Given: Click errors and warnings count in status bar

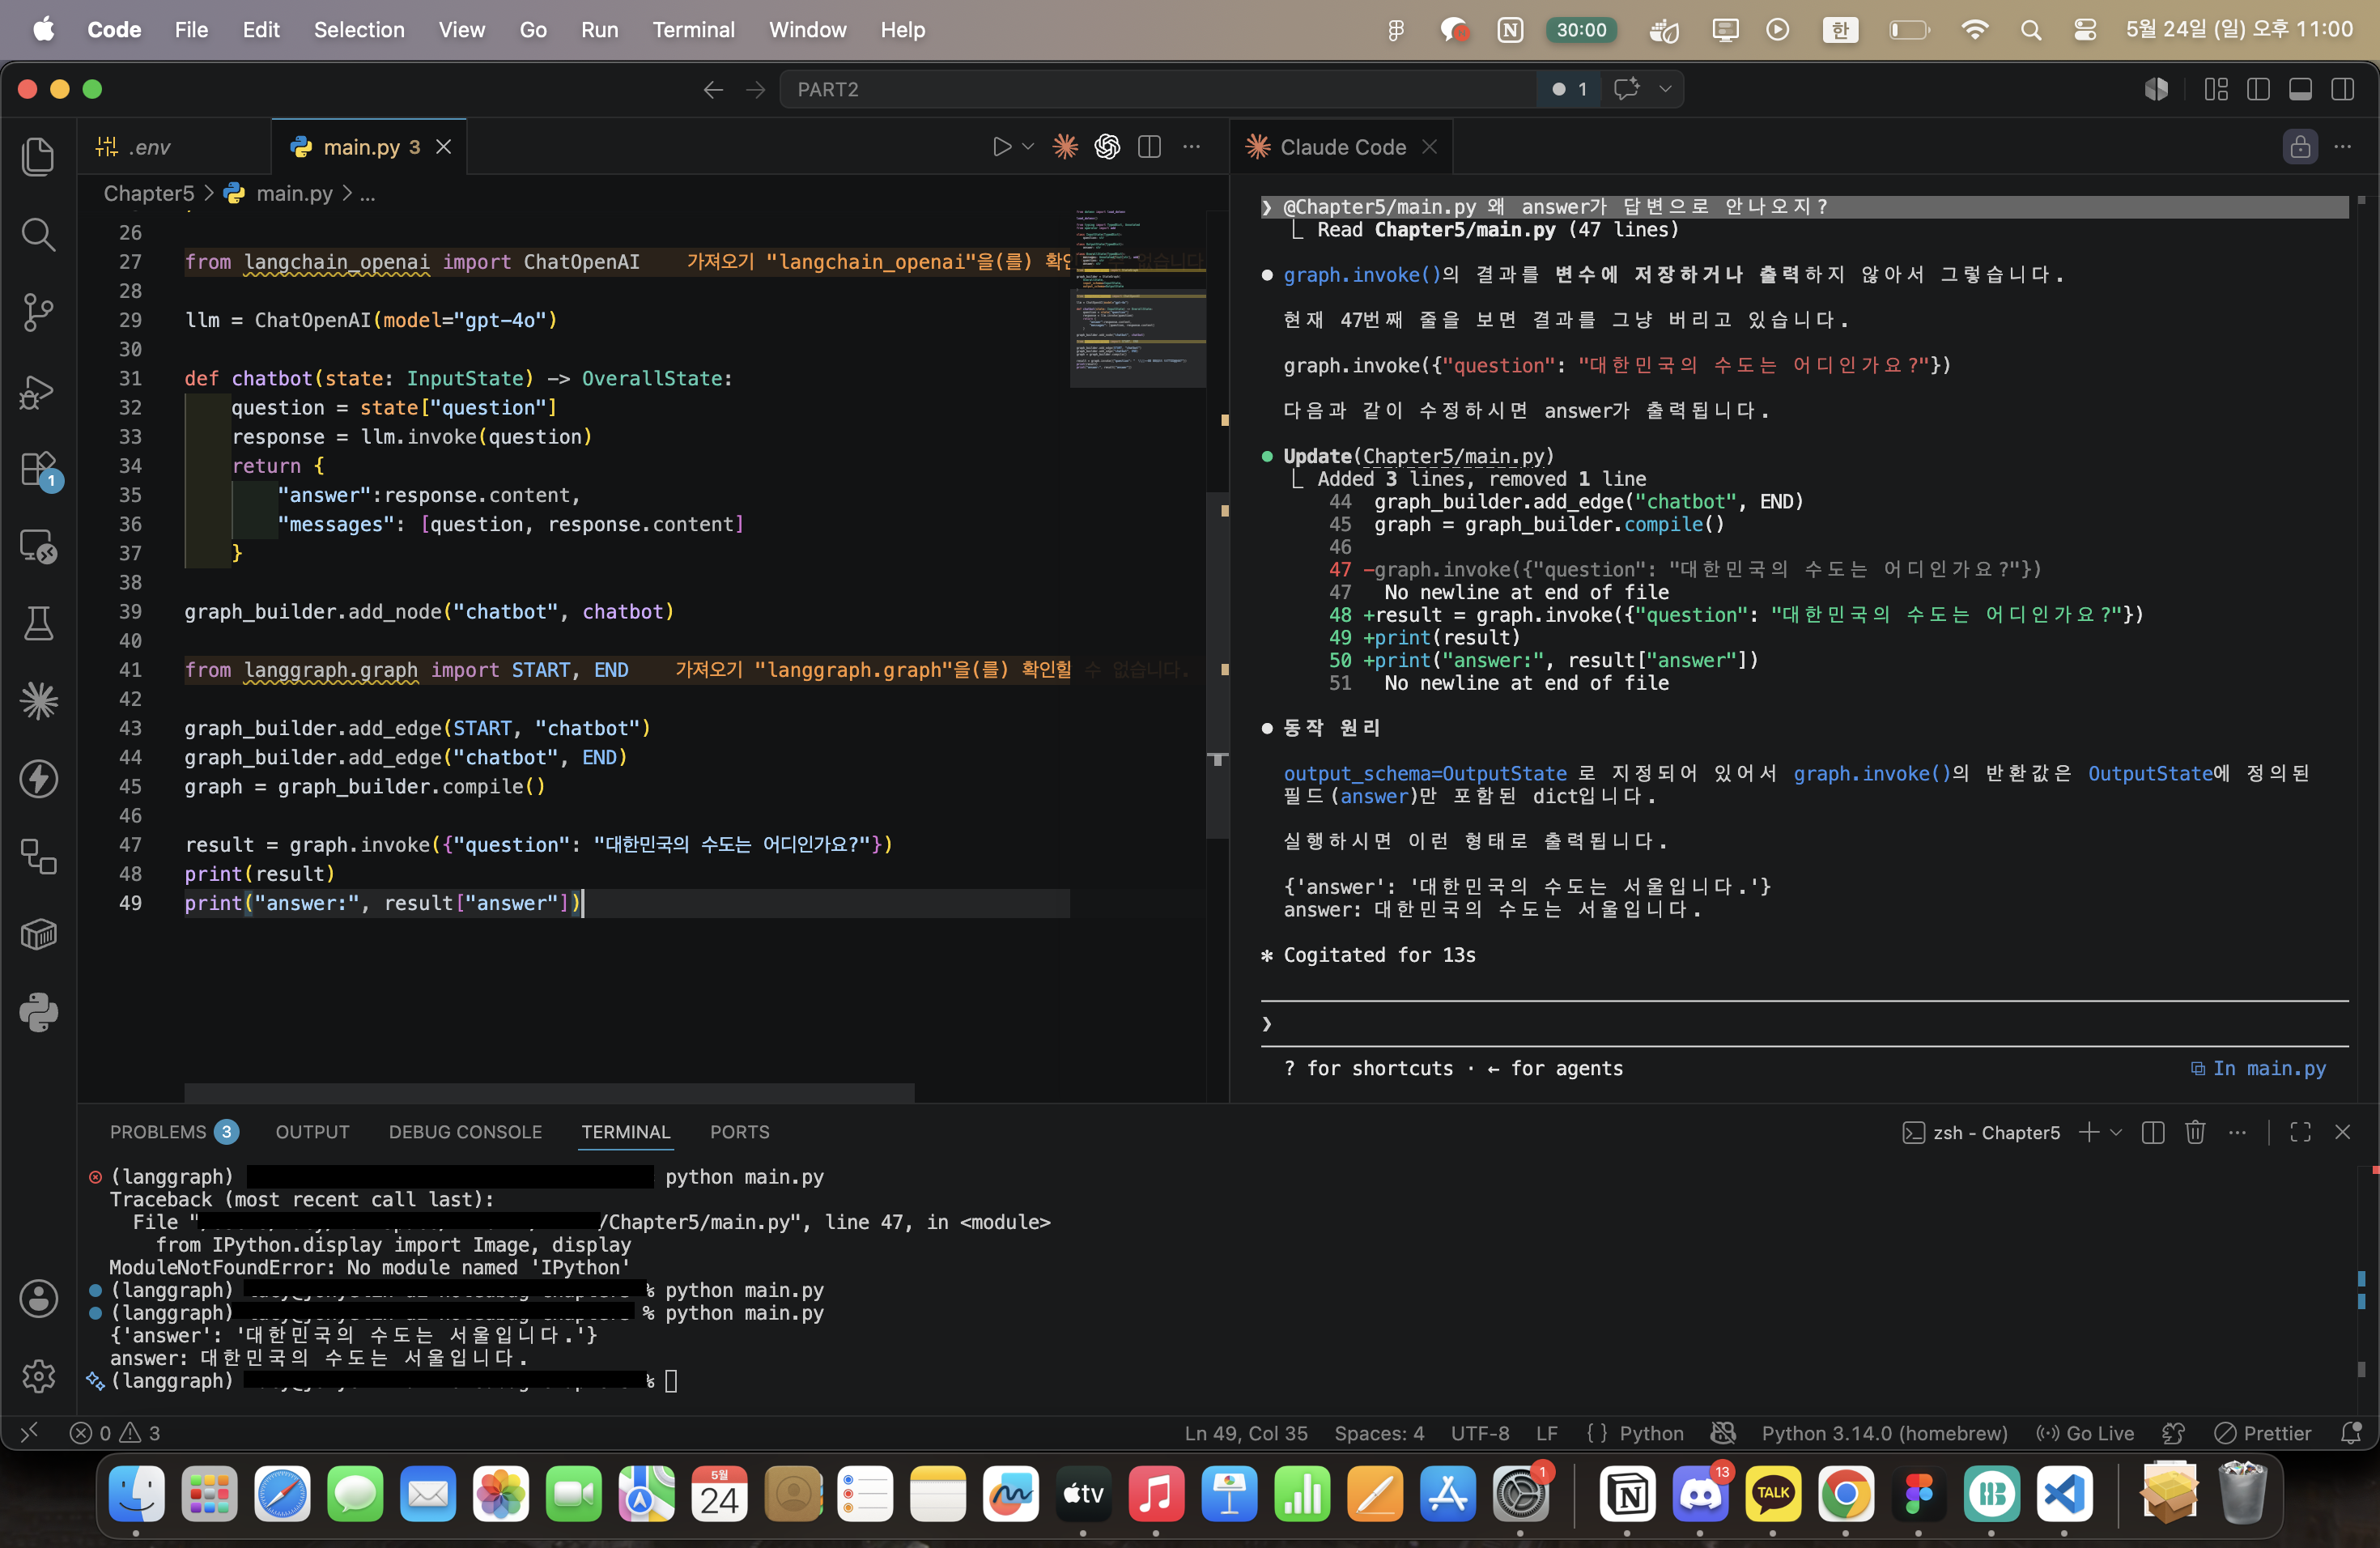Looking at the screenshot, I should pos(115,1433).
